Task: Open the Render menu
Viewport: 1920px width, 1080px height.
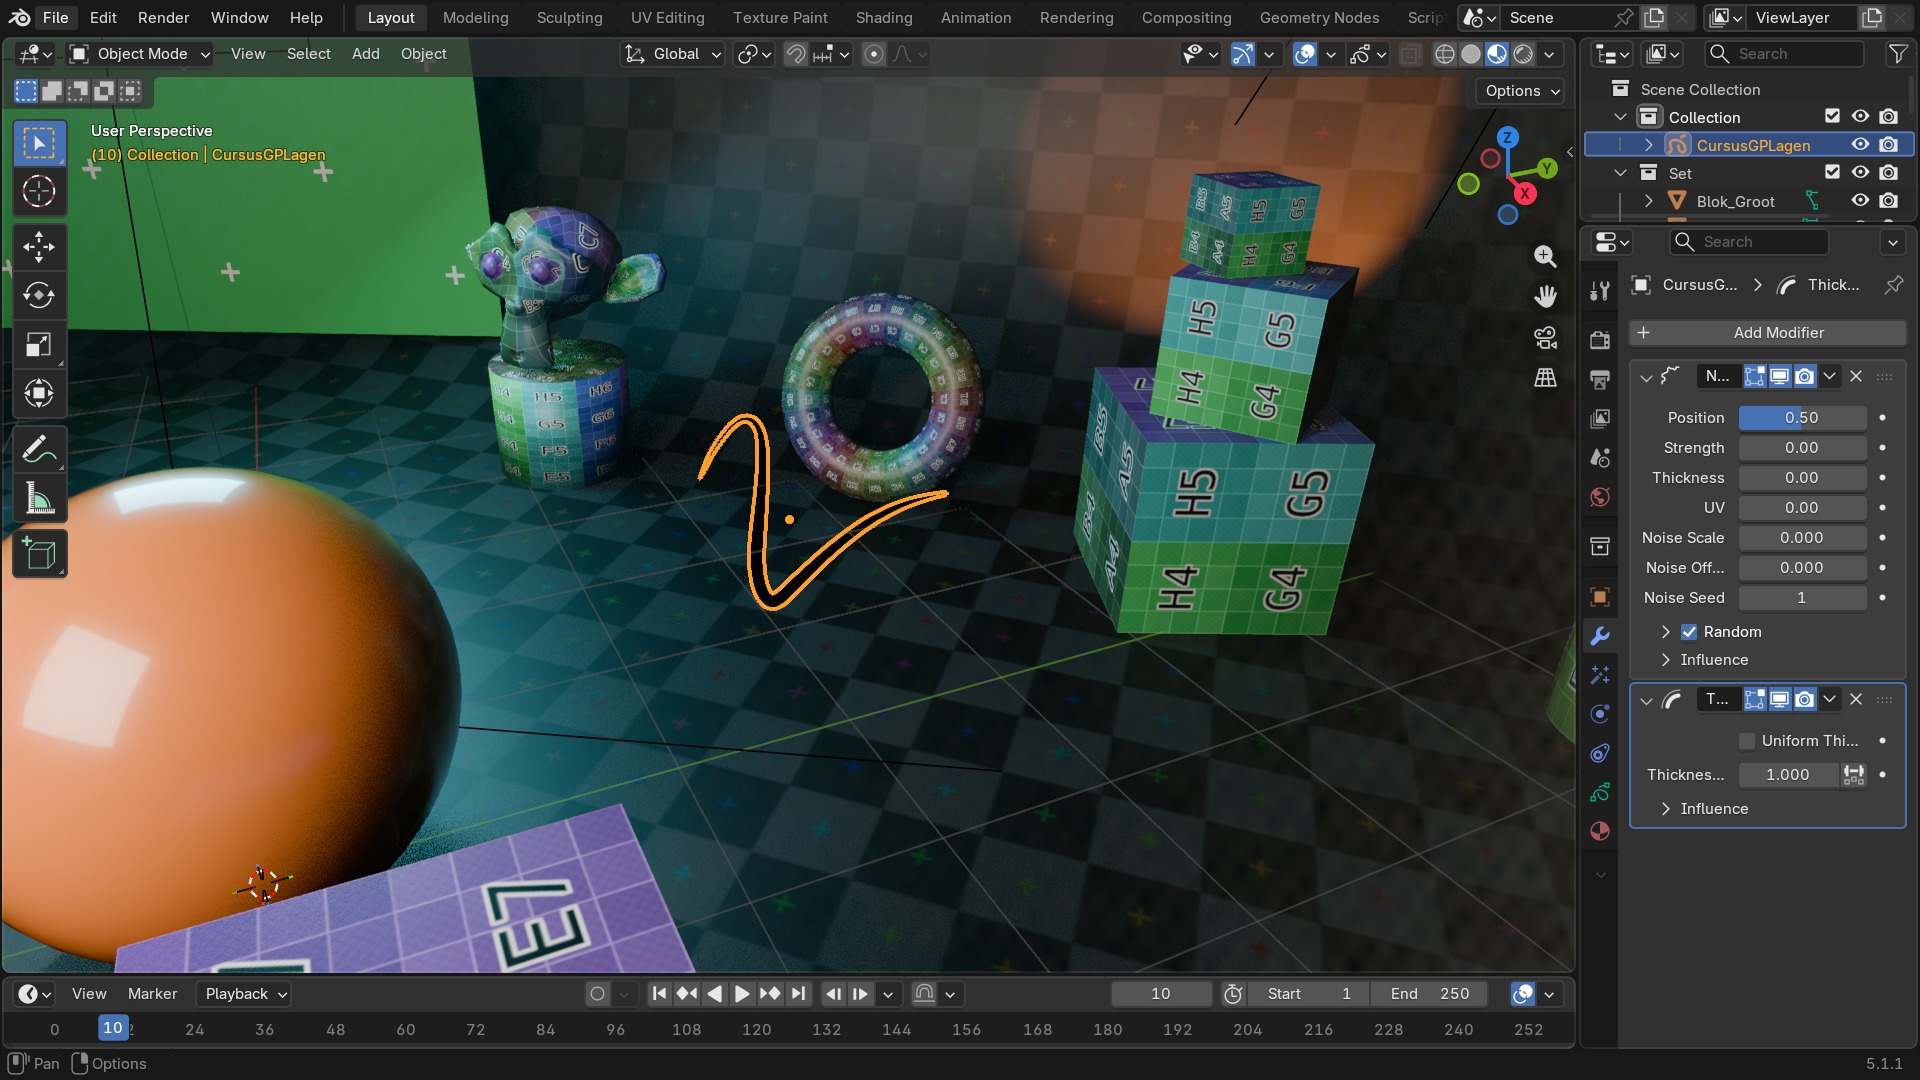Action: (163, 17)
